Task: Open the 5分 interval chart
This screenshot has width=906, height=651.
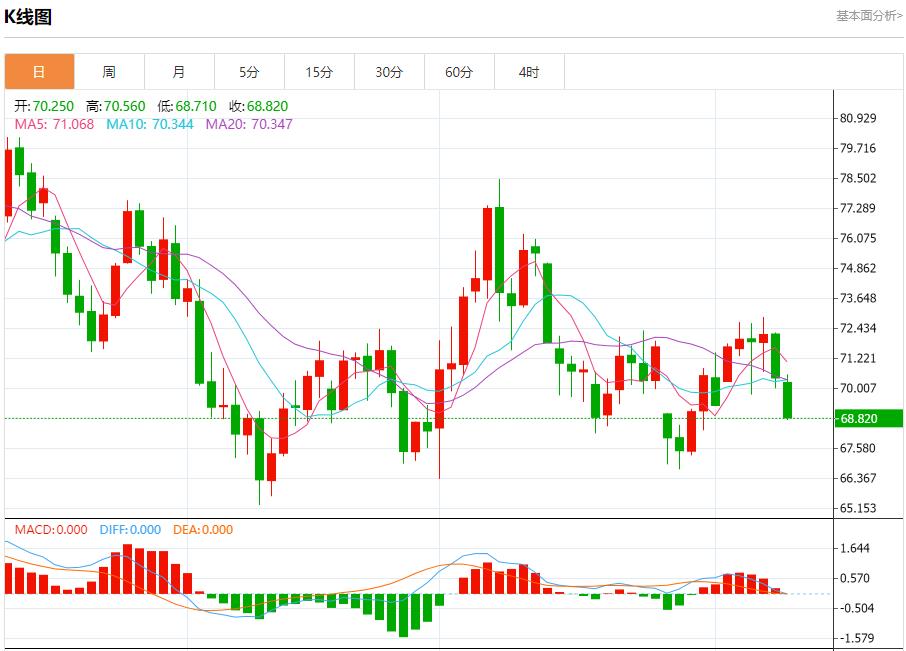Action: tap(249, 72)
